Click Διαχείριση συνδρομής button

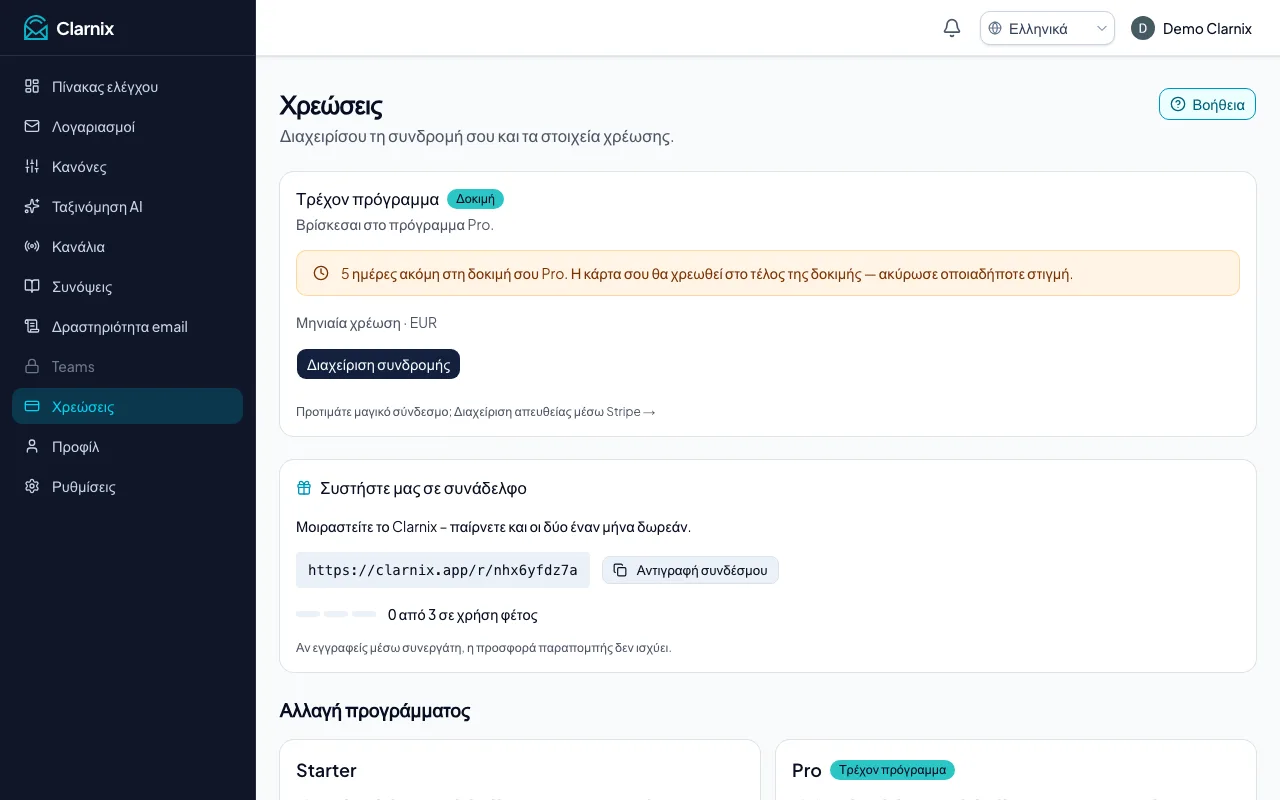[x=378, y=364]
